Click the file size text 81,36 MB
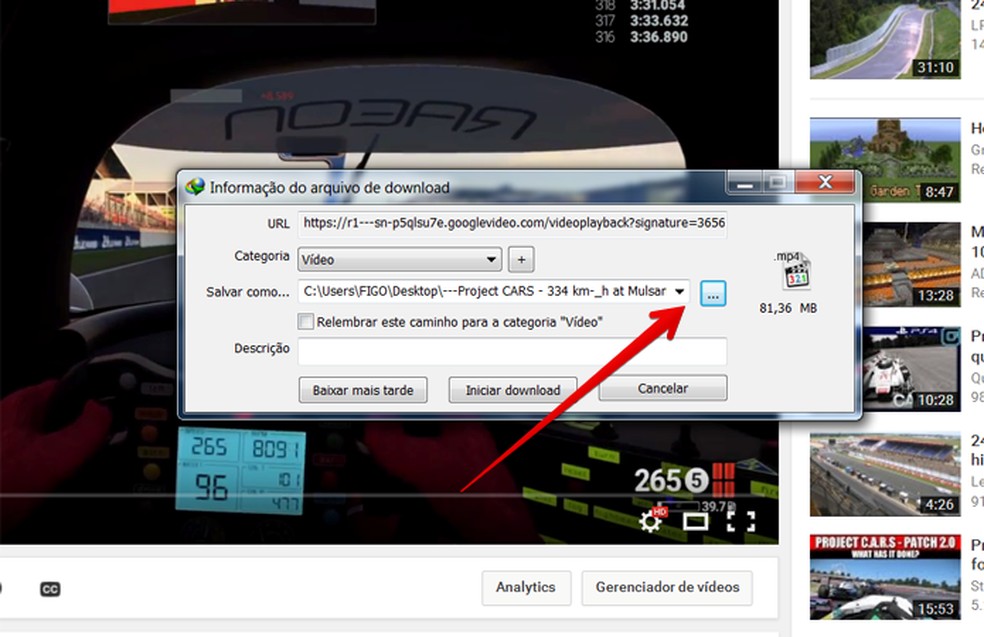 788,308
